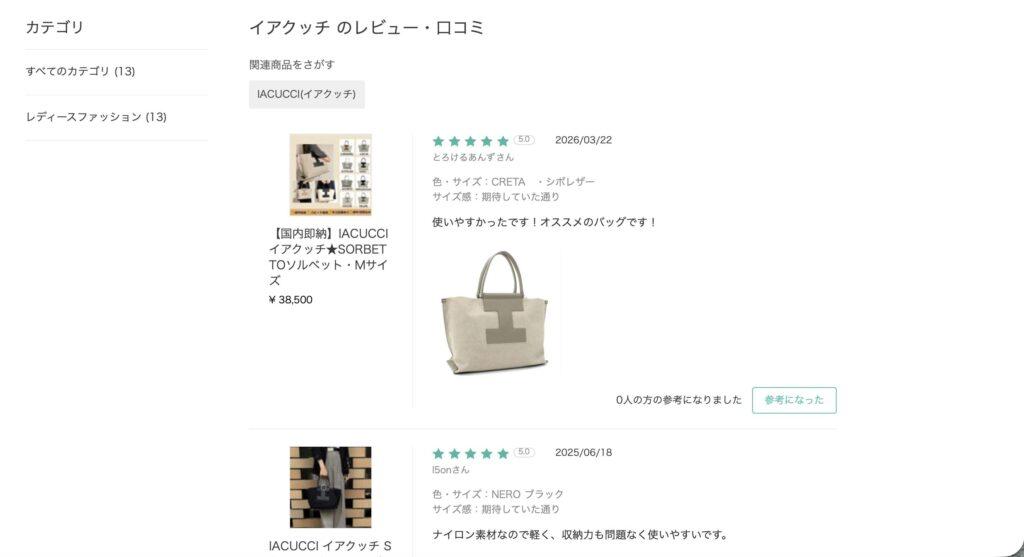Click the ¥ 38,500 price text
1024x557 pixels.
point(291,300)
